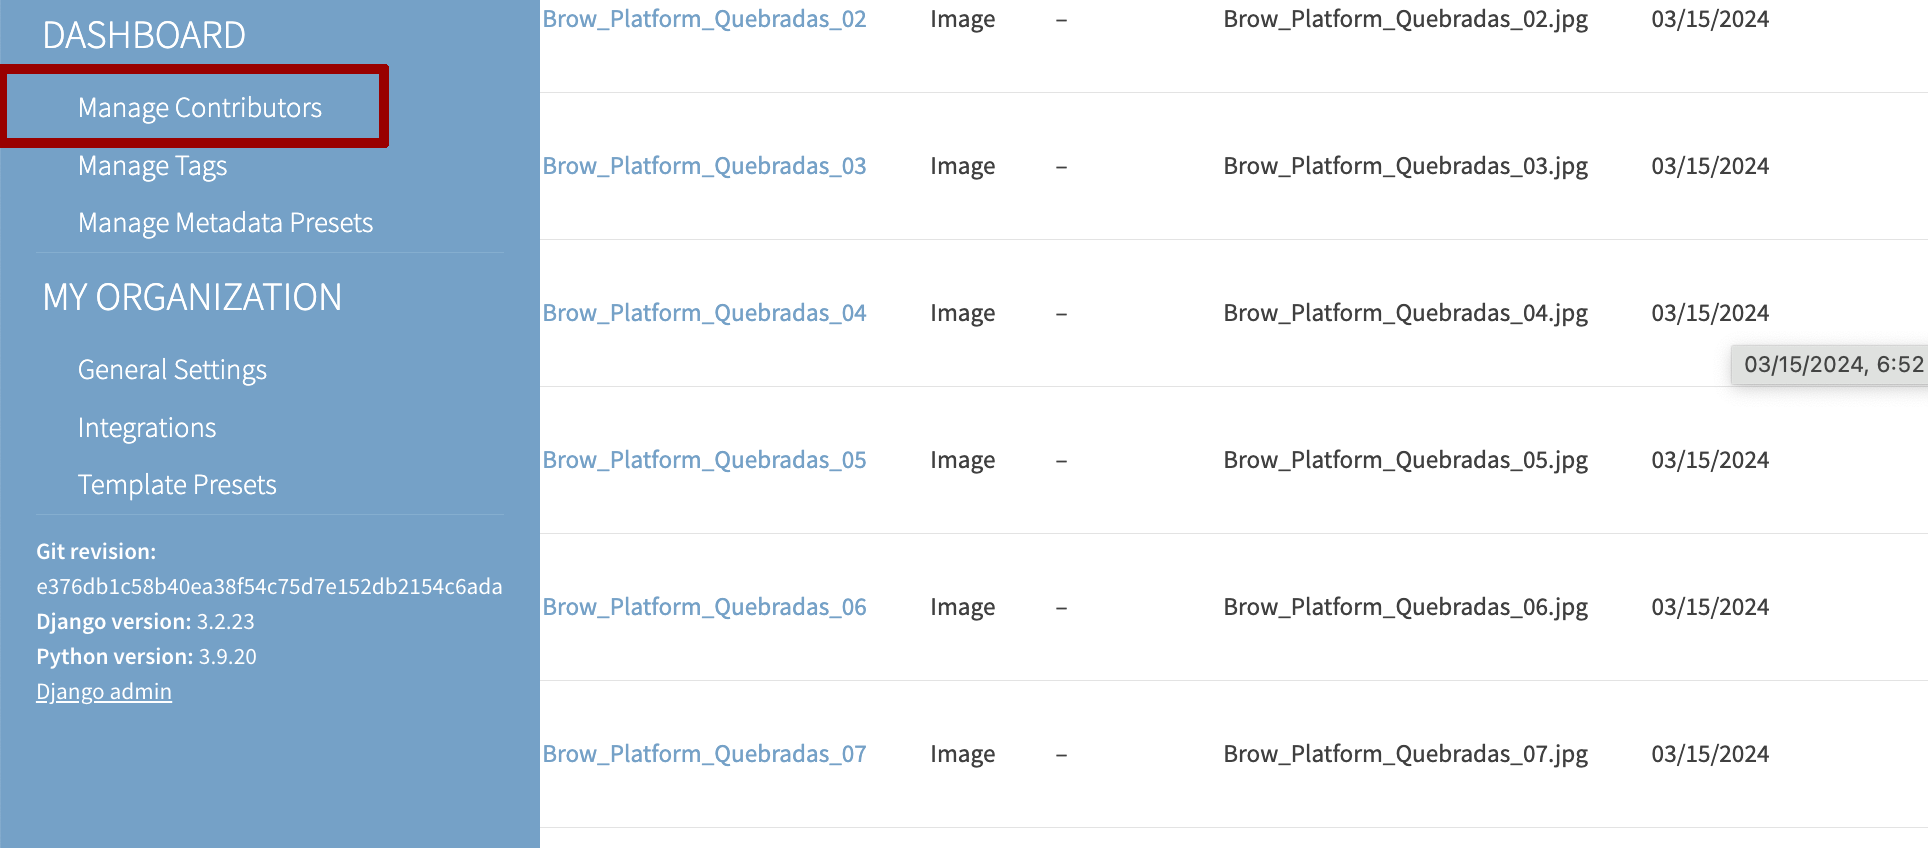The height and width of the screenshot is (848, 1928).
Task: Open the Manage Contributors page
Action: [x=199, y=107]
